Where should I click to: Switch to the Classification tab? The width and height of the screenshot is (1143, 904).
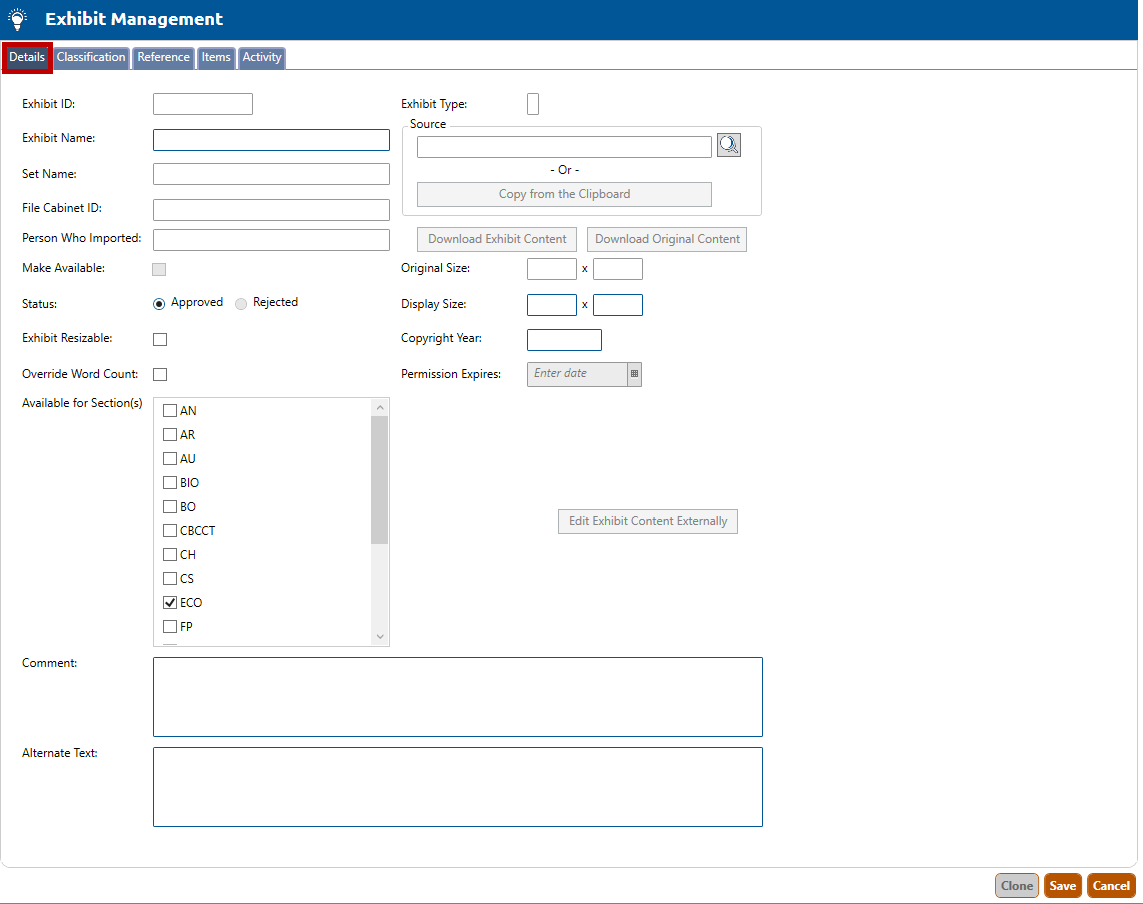click(91, 58)
